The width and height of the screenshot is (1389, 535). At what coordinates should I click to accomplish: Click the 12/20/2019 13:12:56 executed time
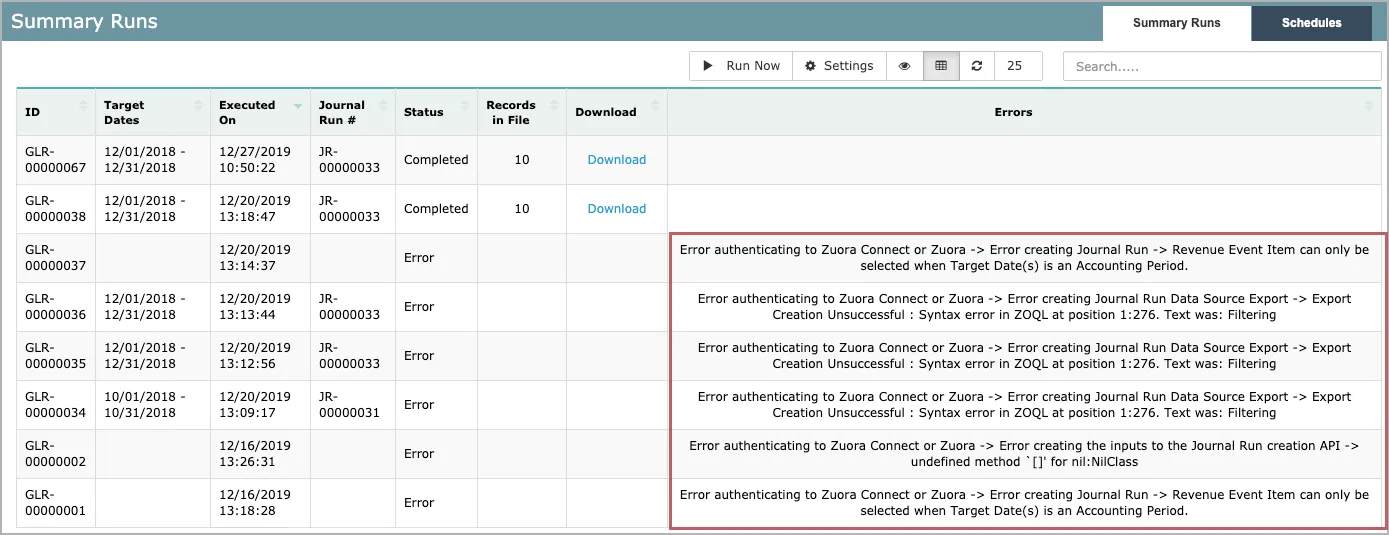(x=255, y=356)
